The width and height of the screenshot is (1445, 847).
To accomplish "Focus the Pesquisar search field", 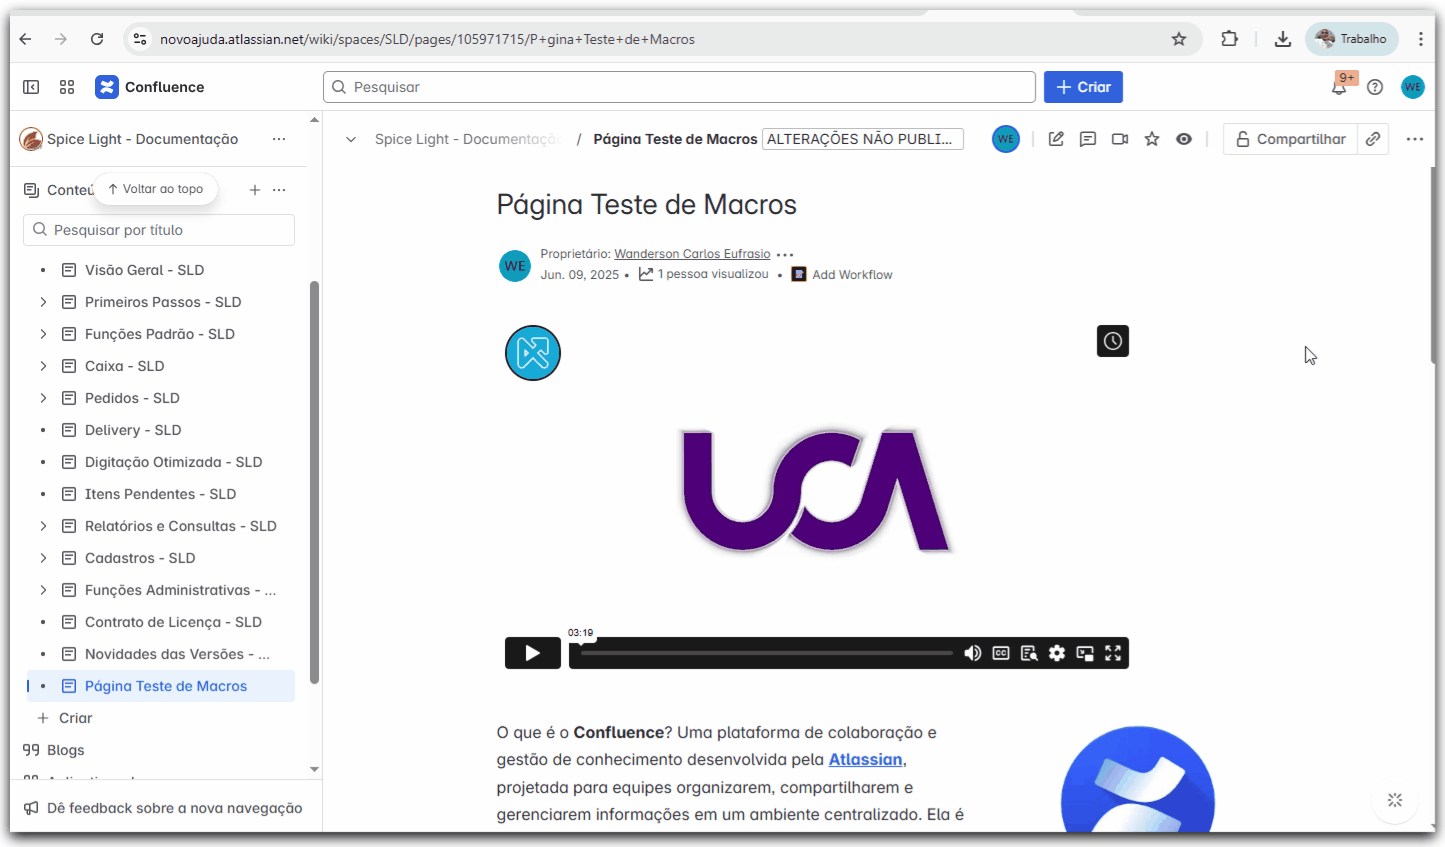I will [x=679, y=87].
